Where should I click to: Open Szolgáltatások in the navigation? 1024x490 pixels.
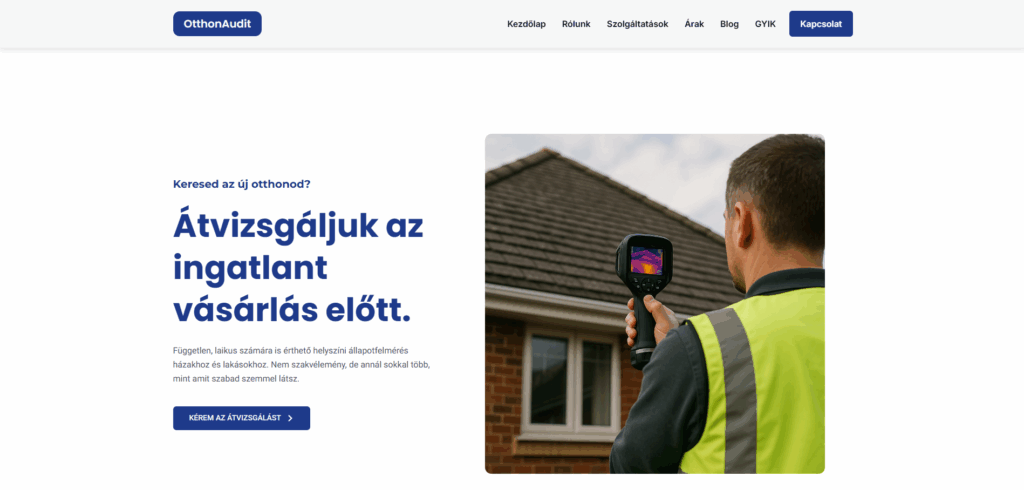coord(637,24)
